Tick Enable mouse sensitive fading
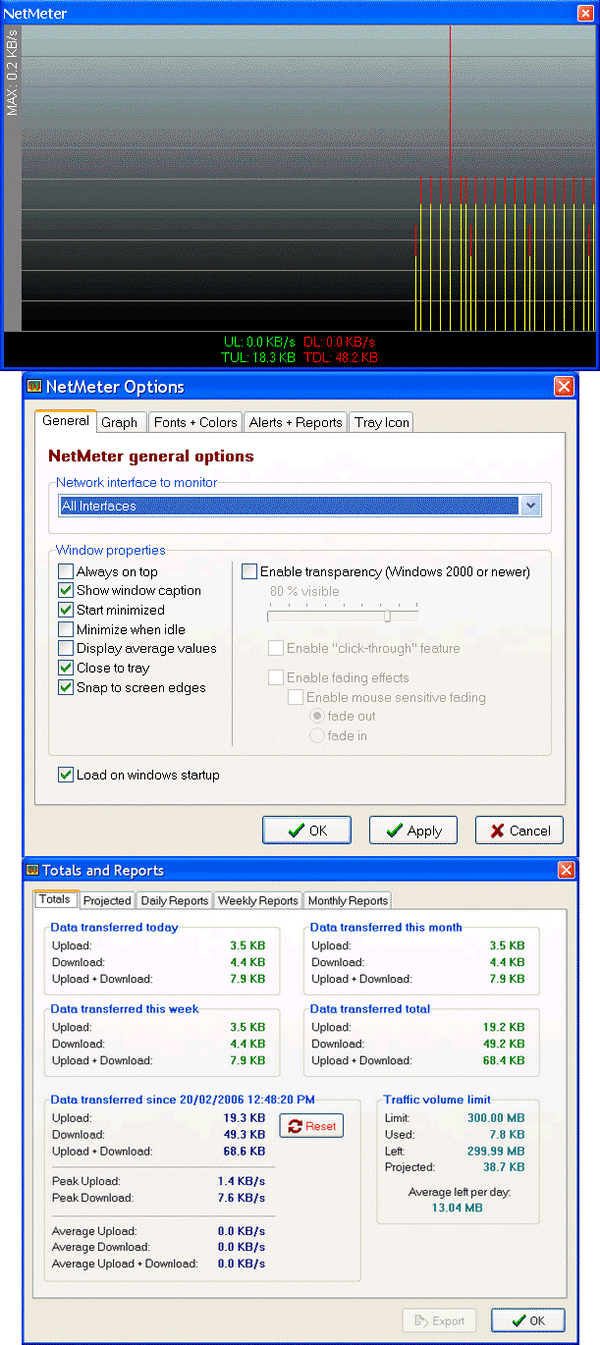This screenshot has height=1345, width=600. click(x=296, y=697)
